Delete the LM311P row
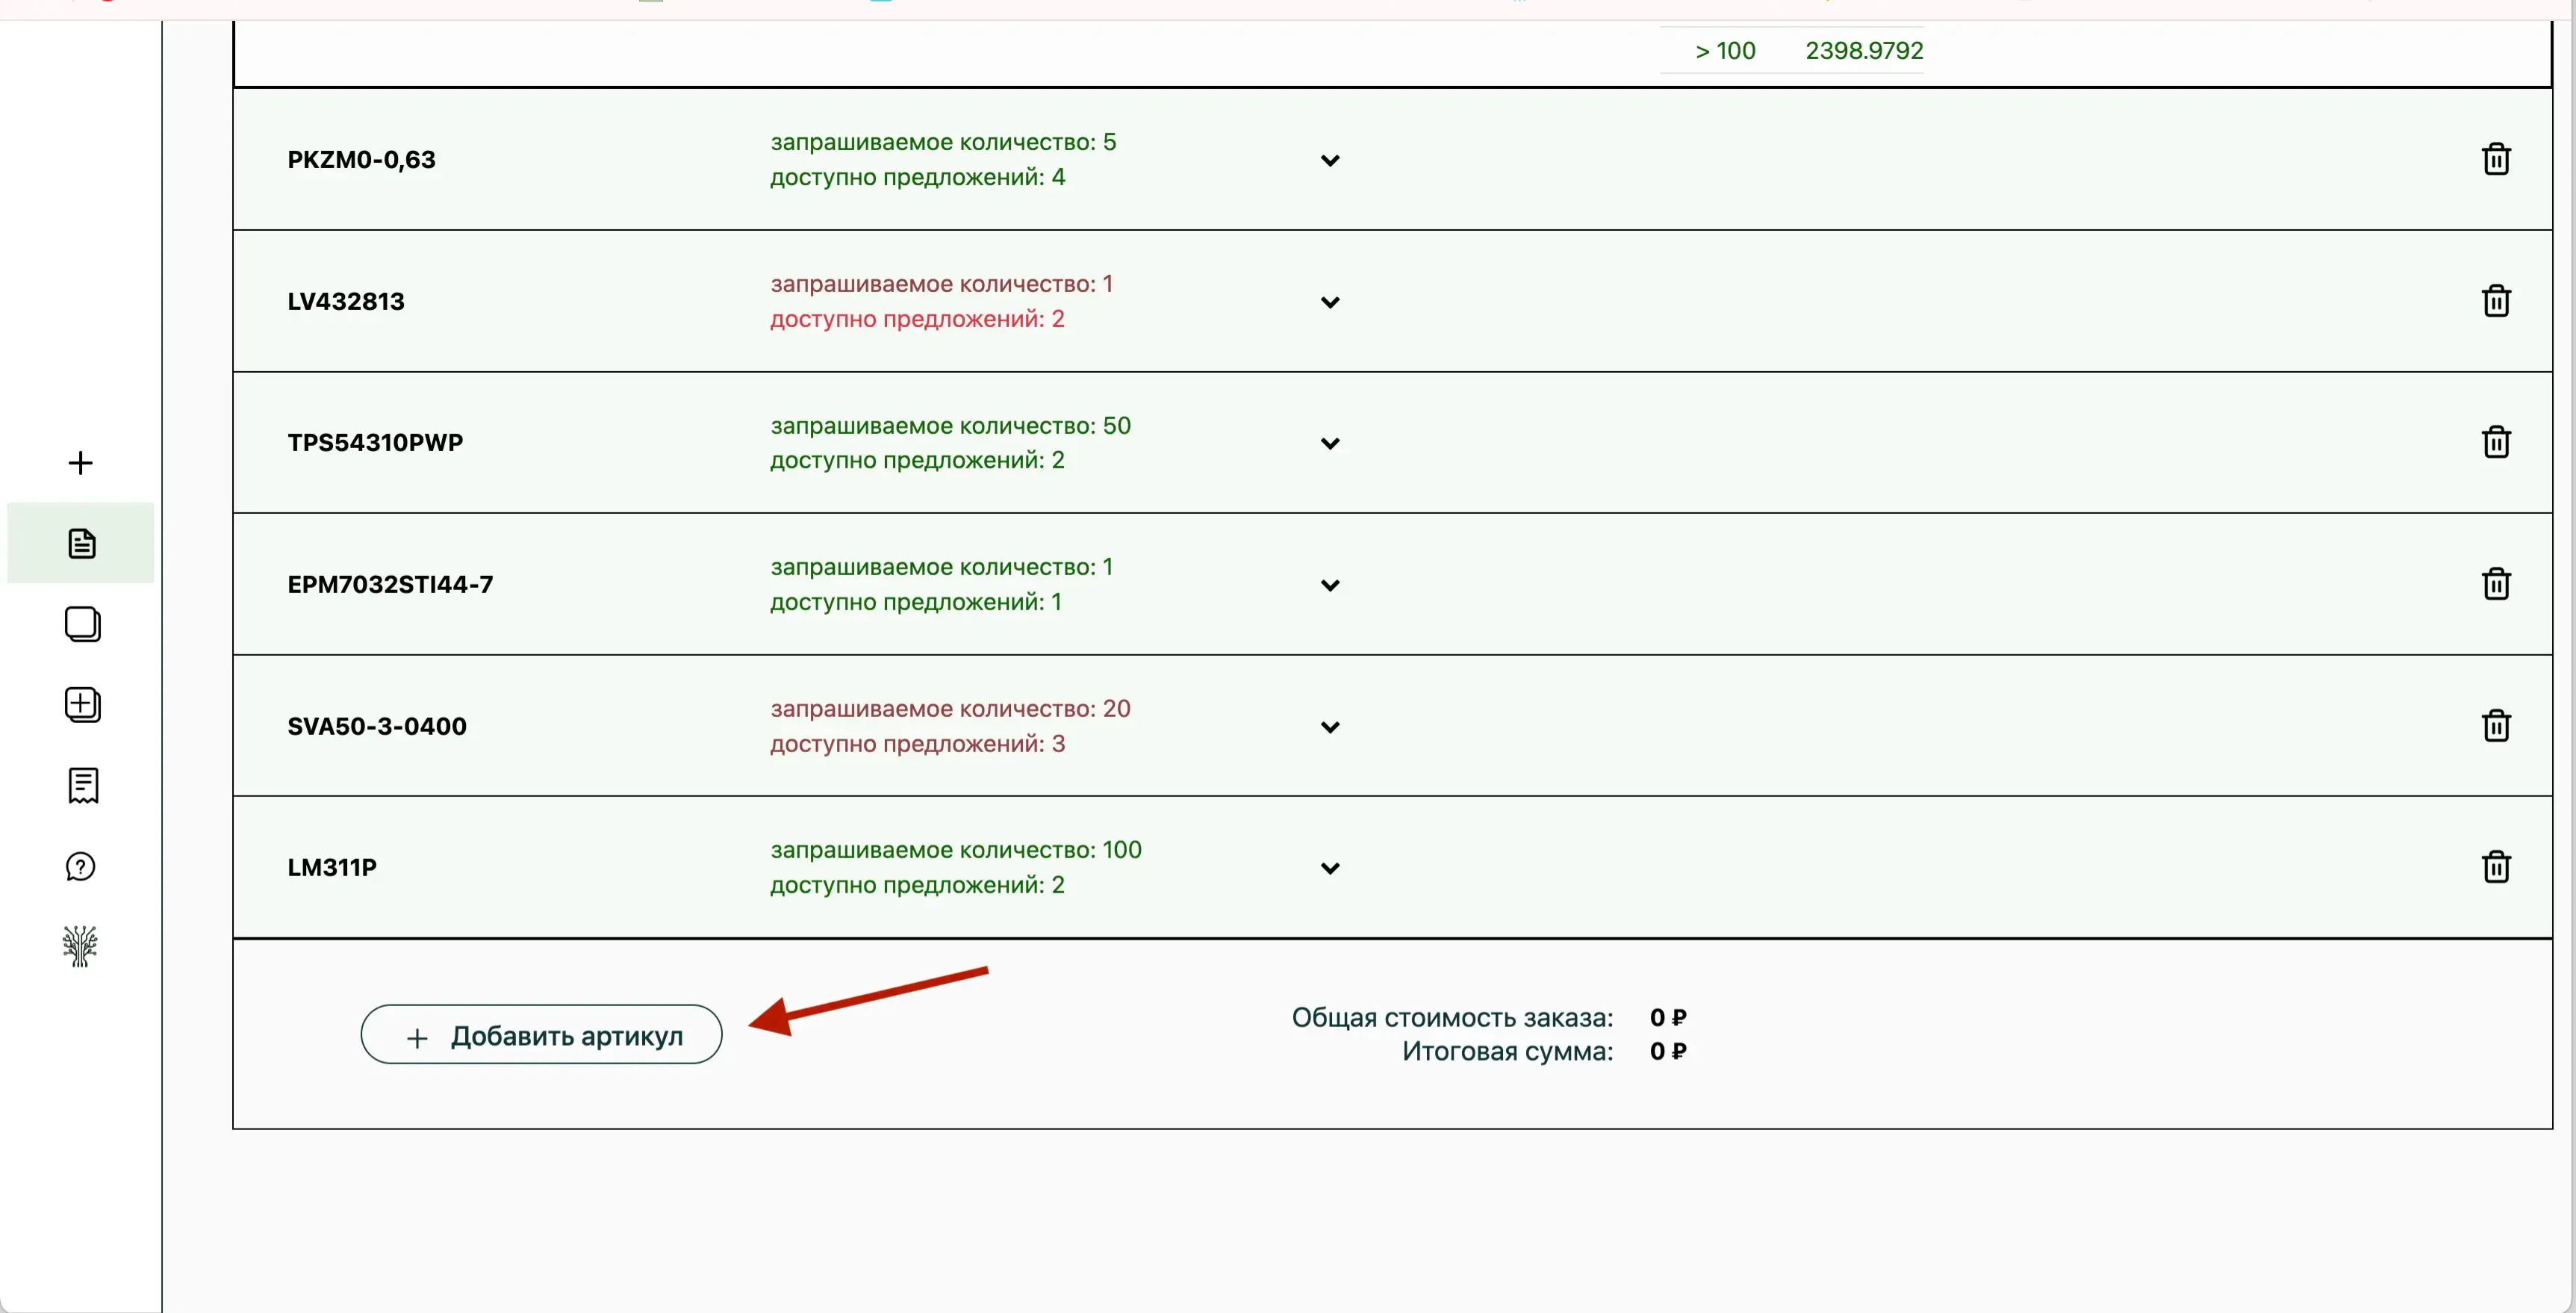The image size is (2576, 1313). click(2495, 867)
